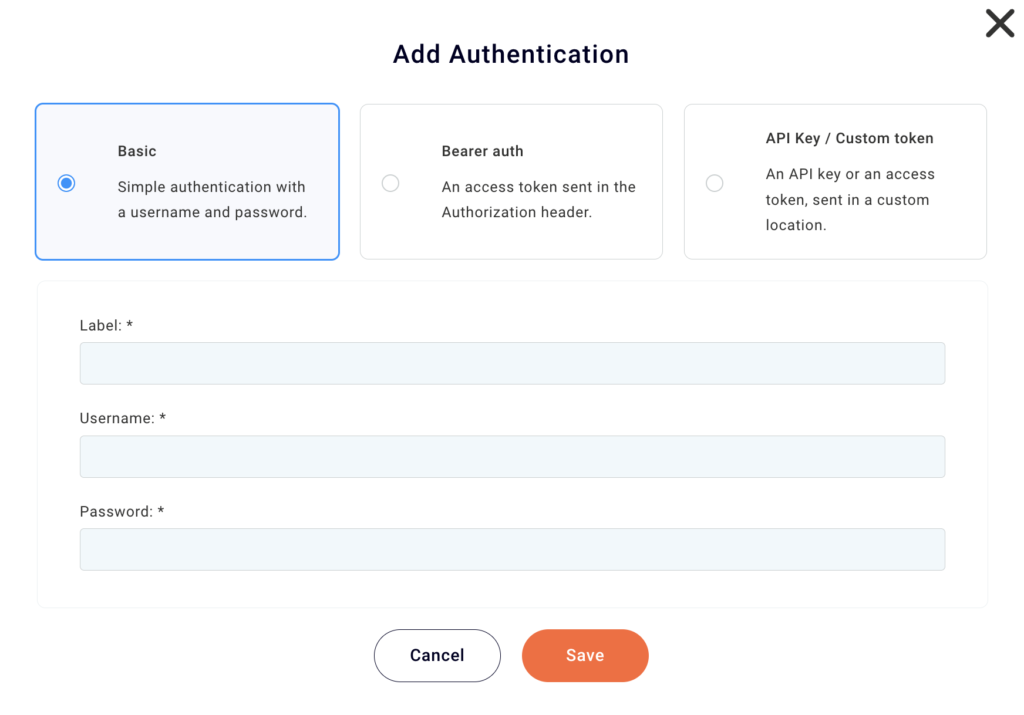
Task: Click the "API Key / Custom token" title
Action: click(x=849, y=138)
